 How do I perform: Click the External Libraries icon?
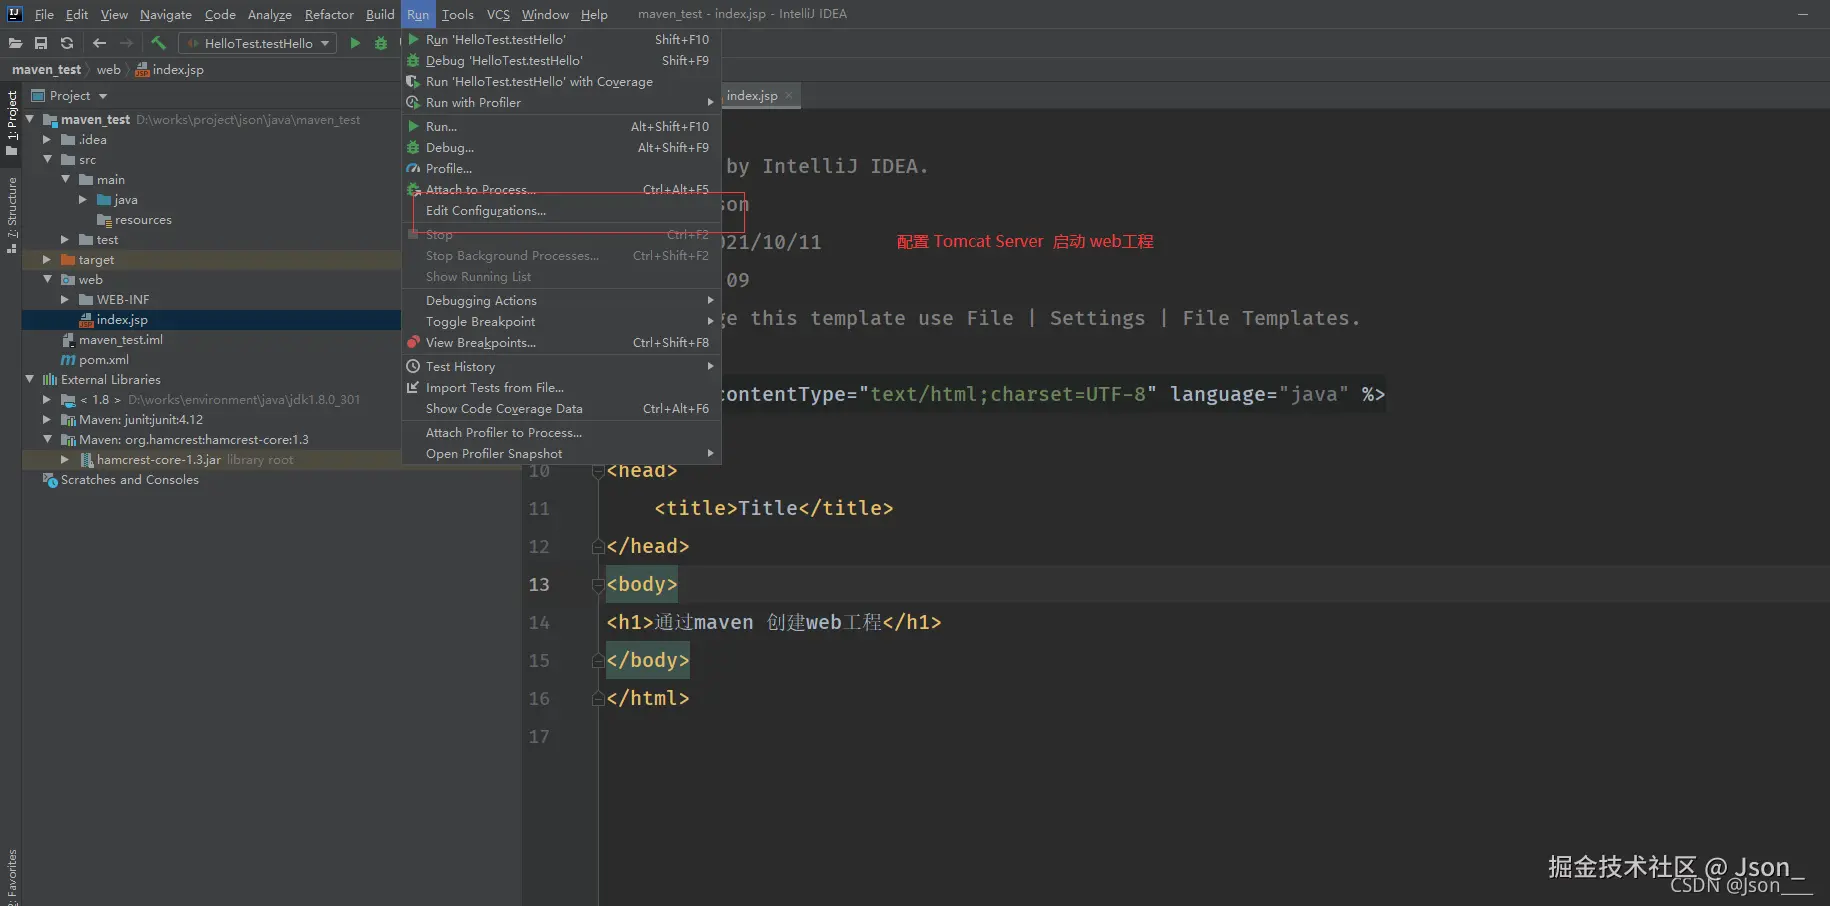pos(50,380)
